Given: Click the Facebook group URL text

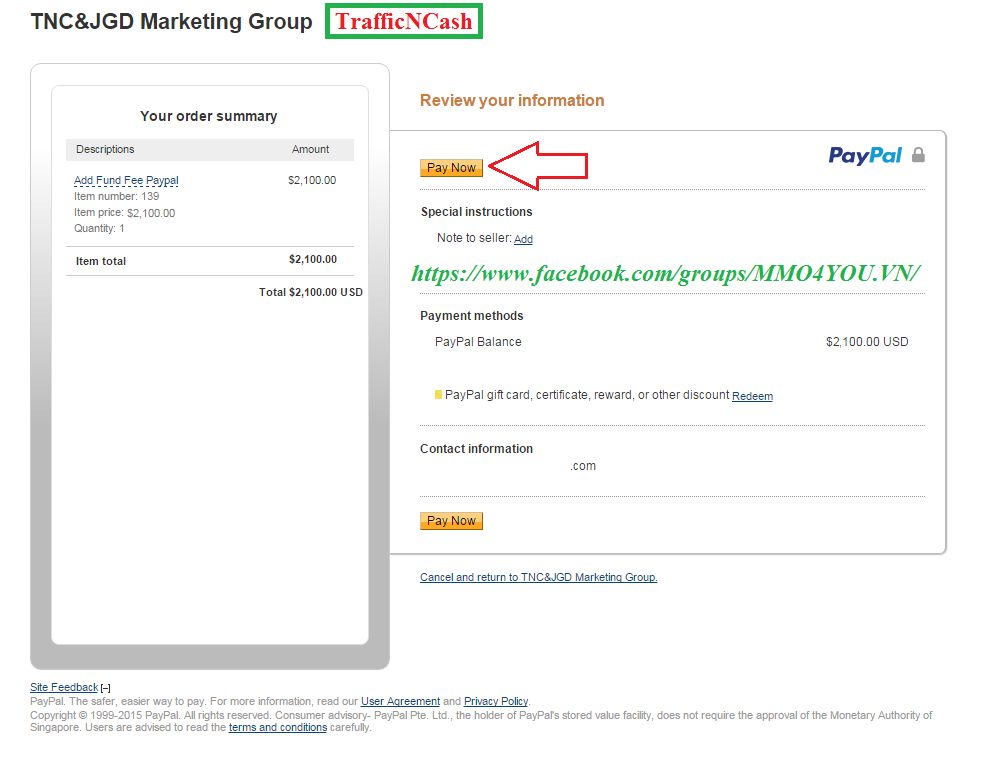Looking at the screenshot, I should [665, 274].
